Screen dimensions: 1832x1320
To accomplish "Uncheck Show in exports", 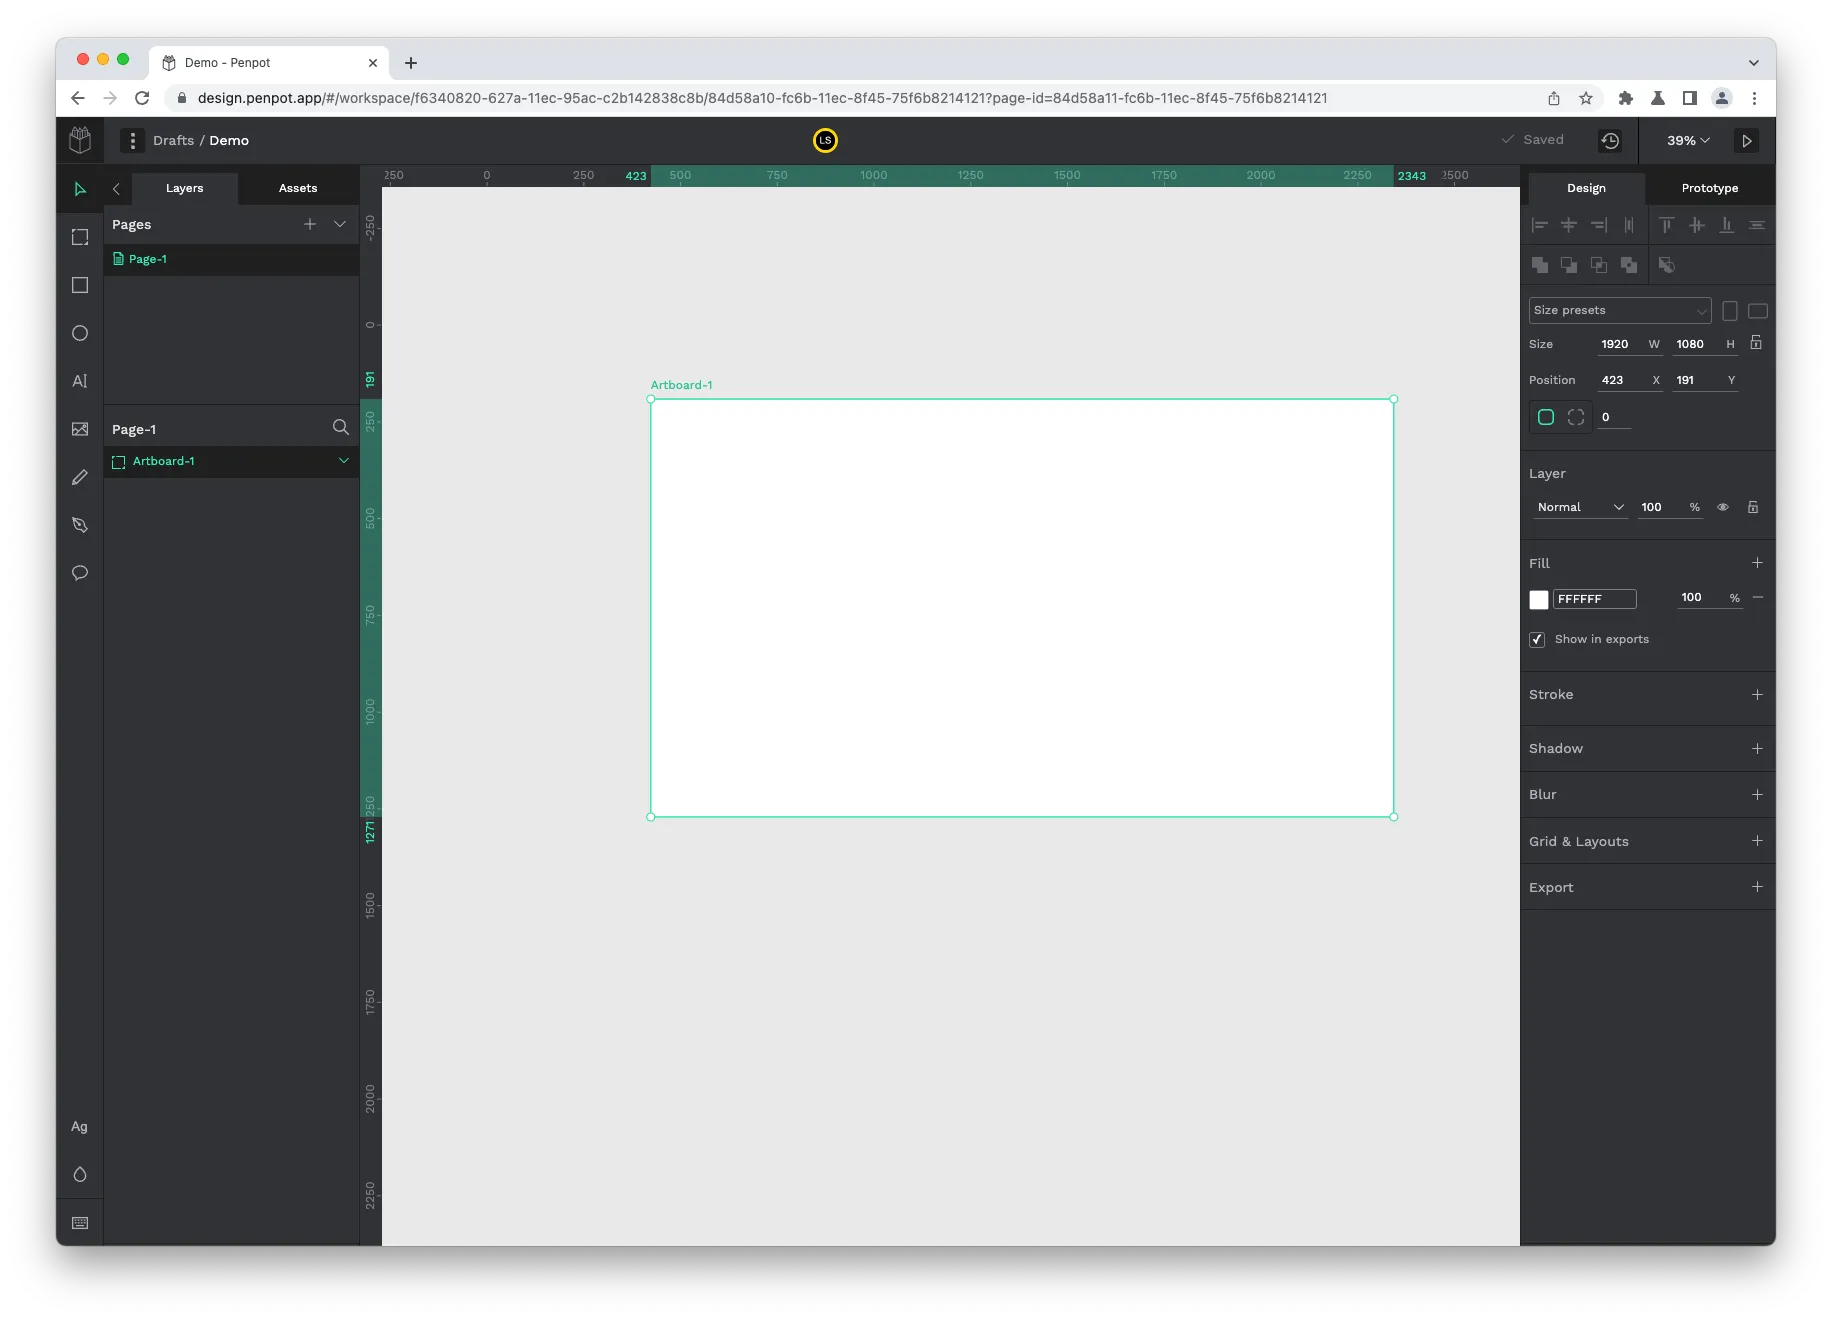I will (1537, 639).
